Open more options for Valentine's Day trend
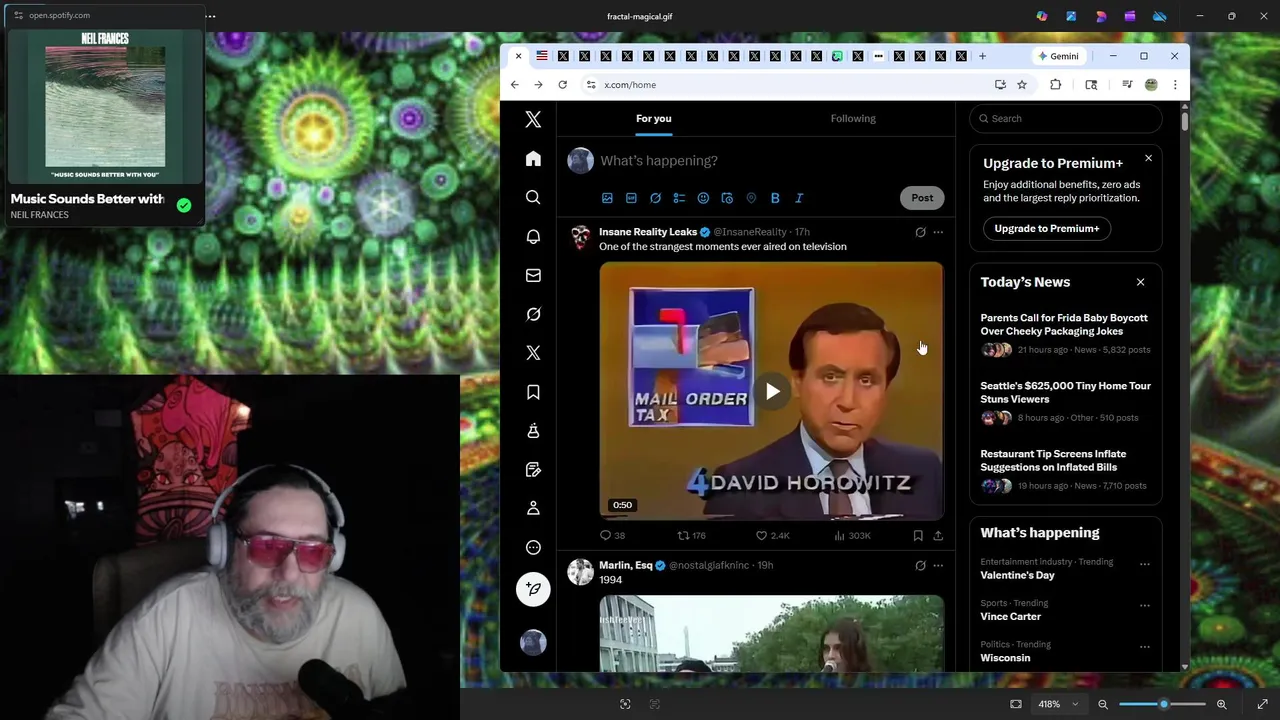1280x720 pixels. click(x=1145, y=564)
